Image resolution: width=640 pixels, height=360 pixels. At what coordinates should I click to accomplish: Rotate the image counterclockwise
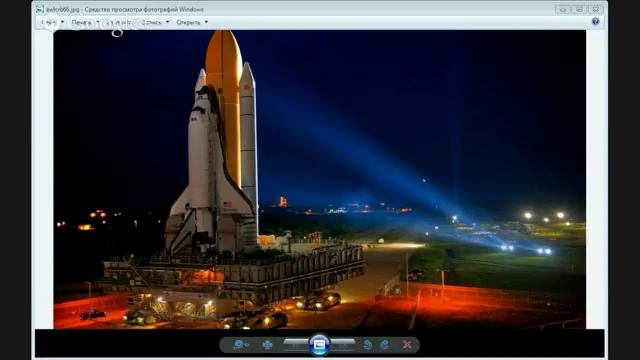pyautogui.click(x=367, y=345)
